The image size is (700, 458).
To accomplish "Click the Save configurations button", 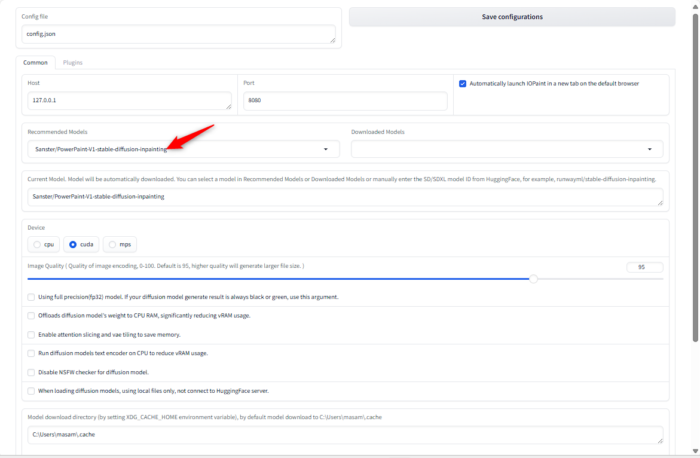I will click(512, 17).
